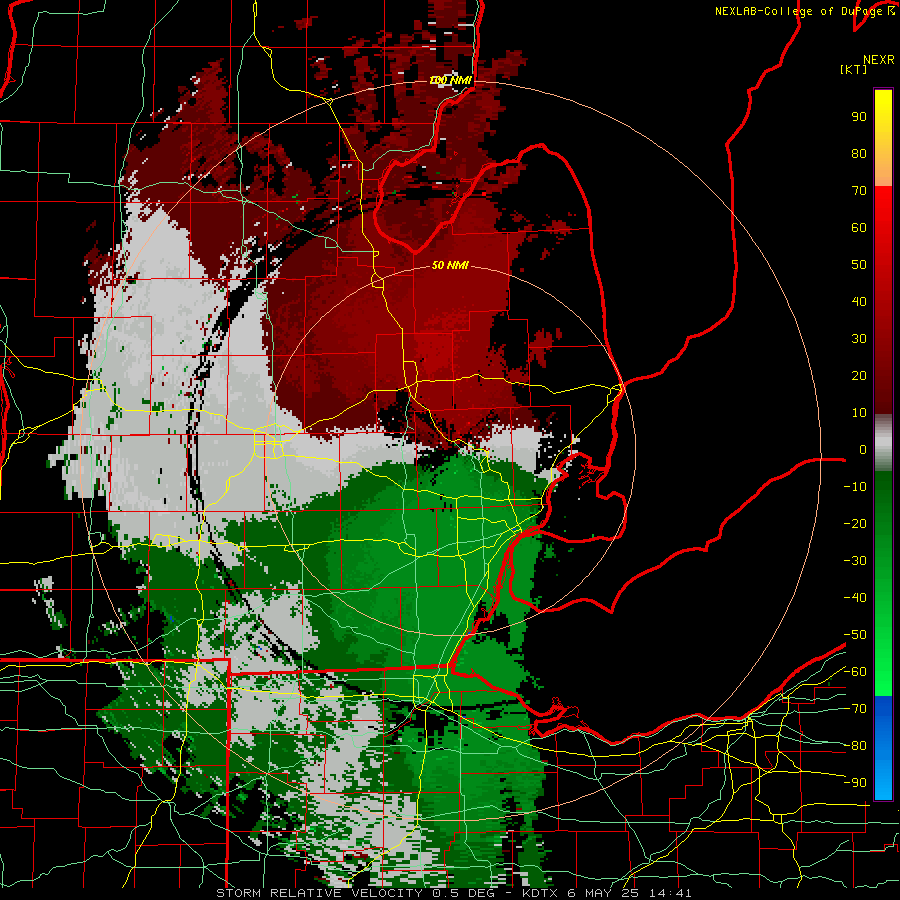This screenshot has height=900, width=900.
Task: Click the 60 value on the velocity scale
Action: (x=859, y=228)
